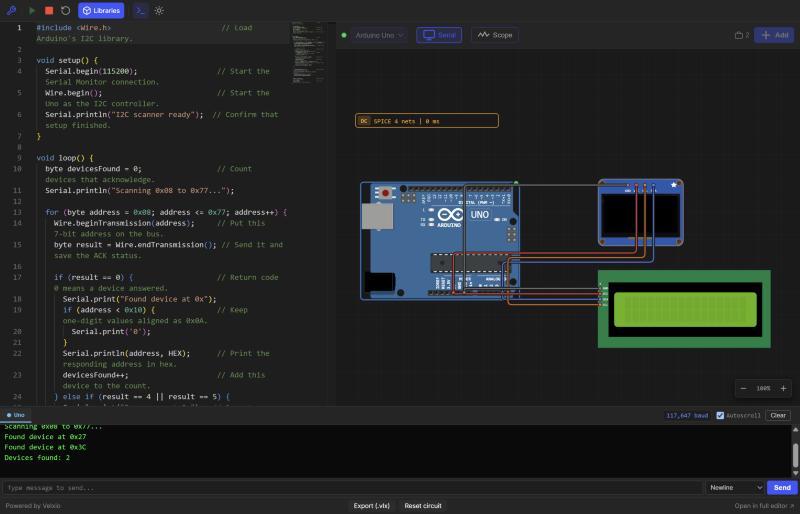This screenshot has height=514, width=800.
Task: Open the Libraries manager
Action: click(x=101, y=10)
